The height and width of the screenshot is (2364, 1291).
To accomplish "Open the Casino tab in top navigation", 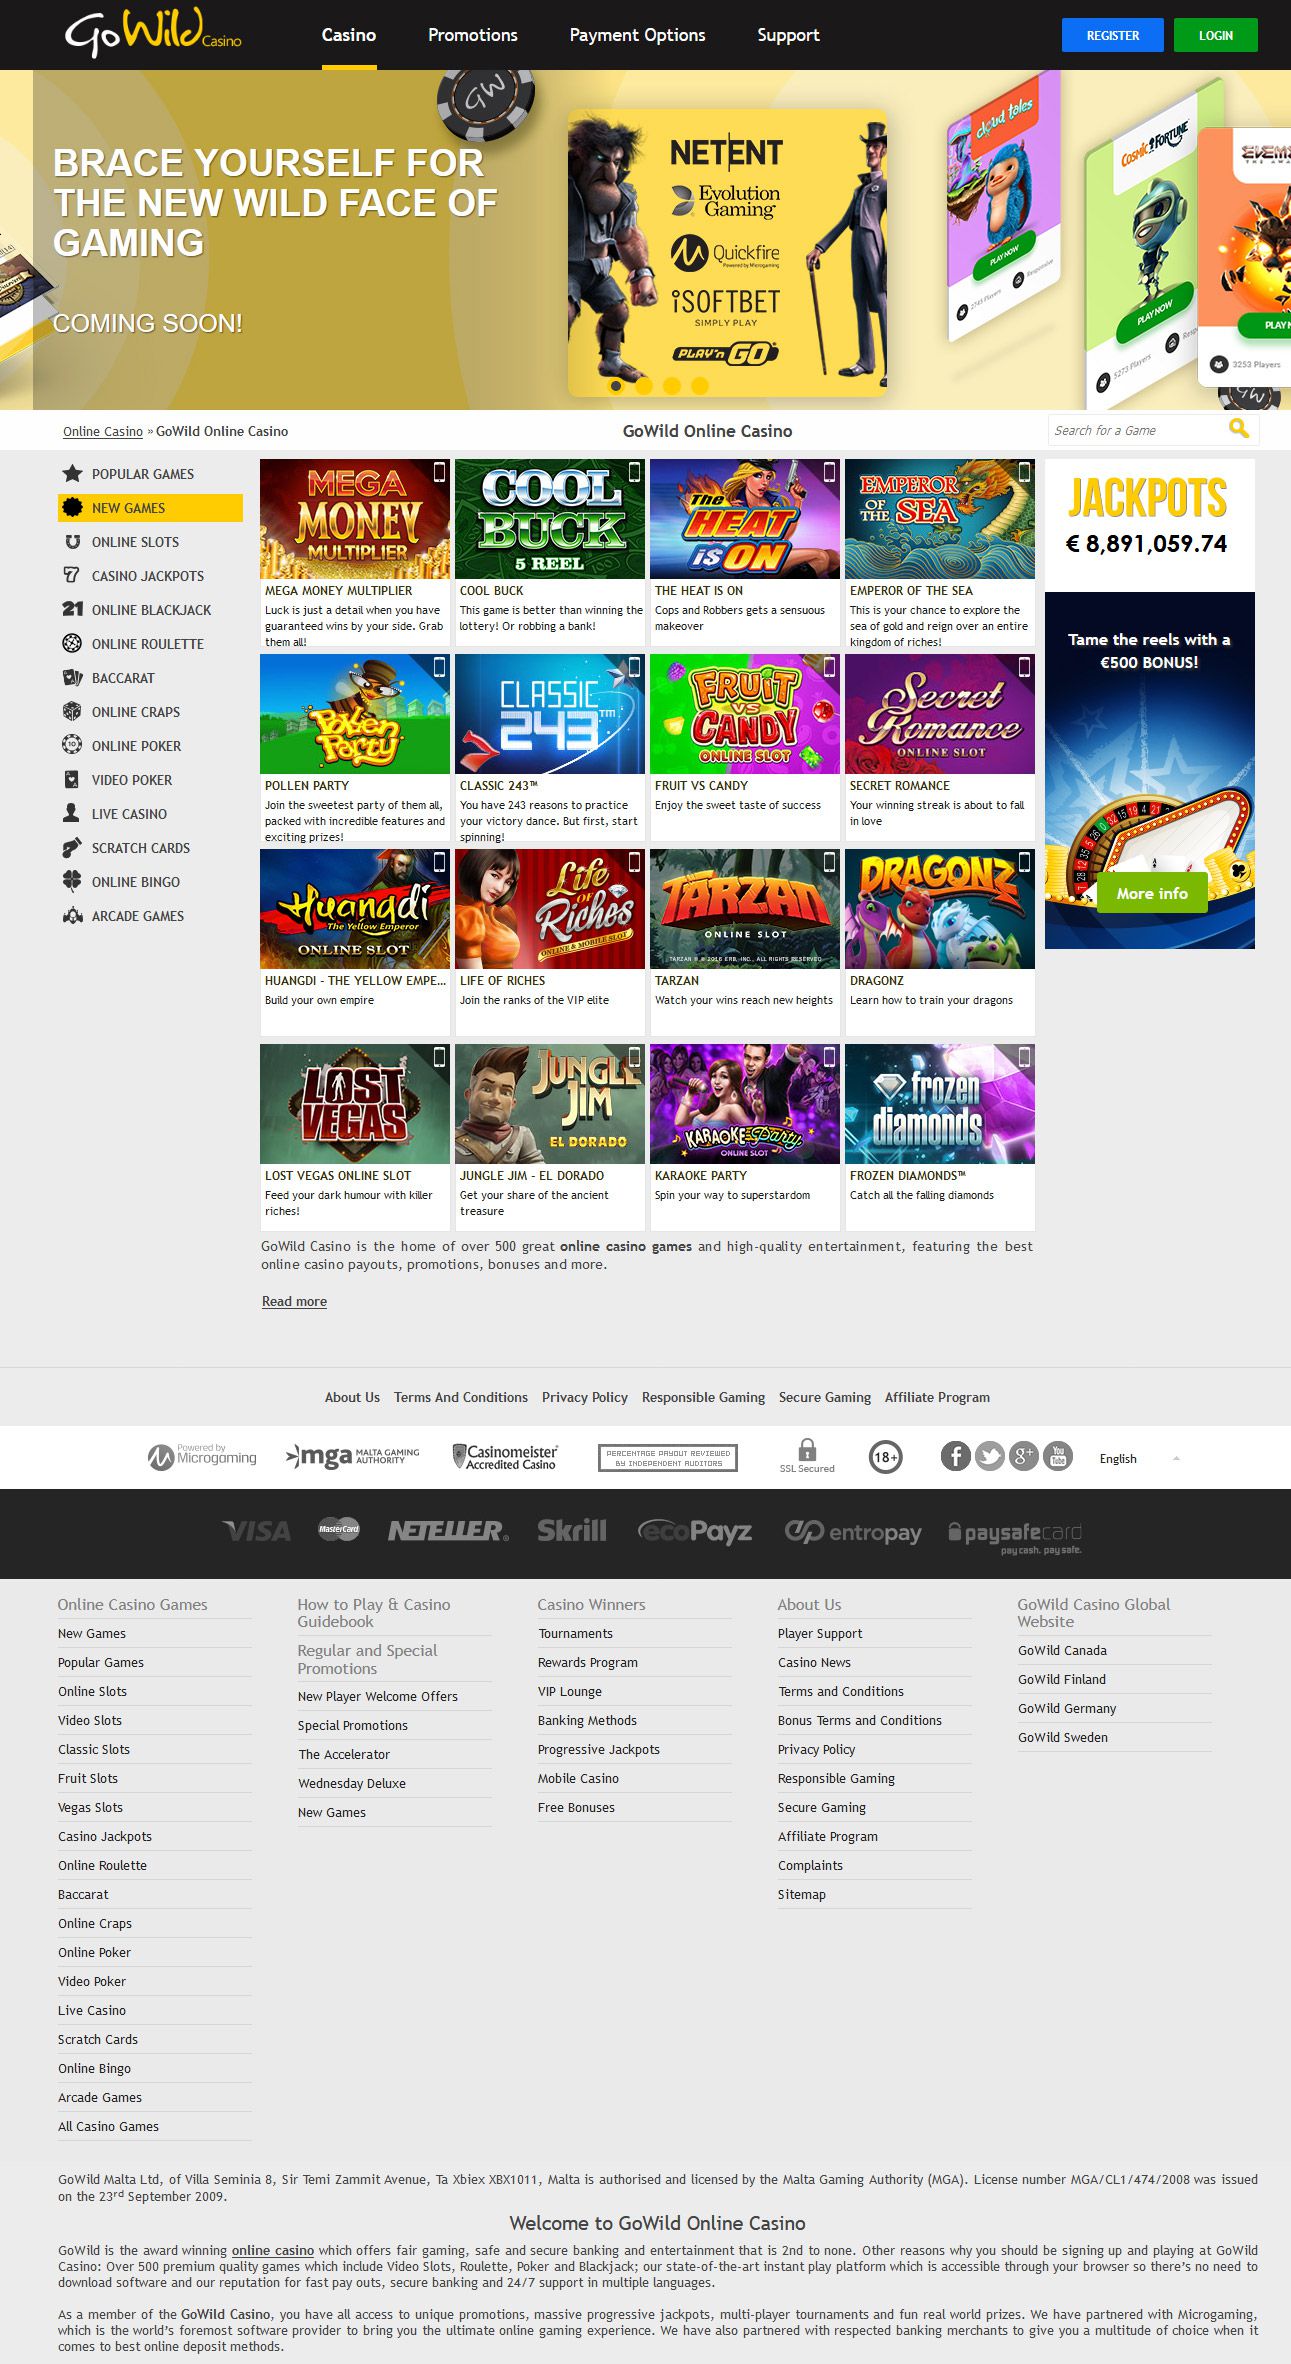I will tap(349, 35).
